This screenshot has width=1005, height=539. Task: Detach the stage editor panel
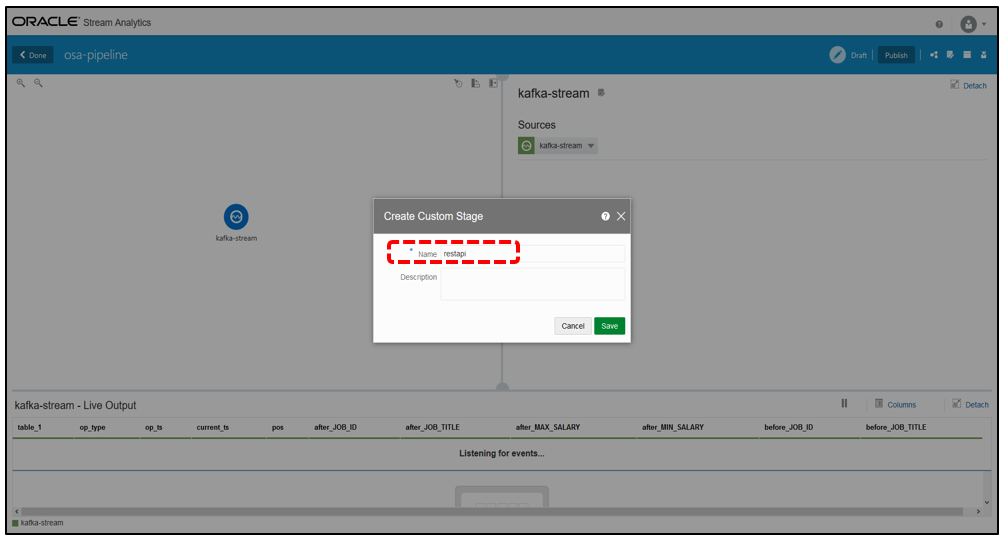968,85
